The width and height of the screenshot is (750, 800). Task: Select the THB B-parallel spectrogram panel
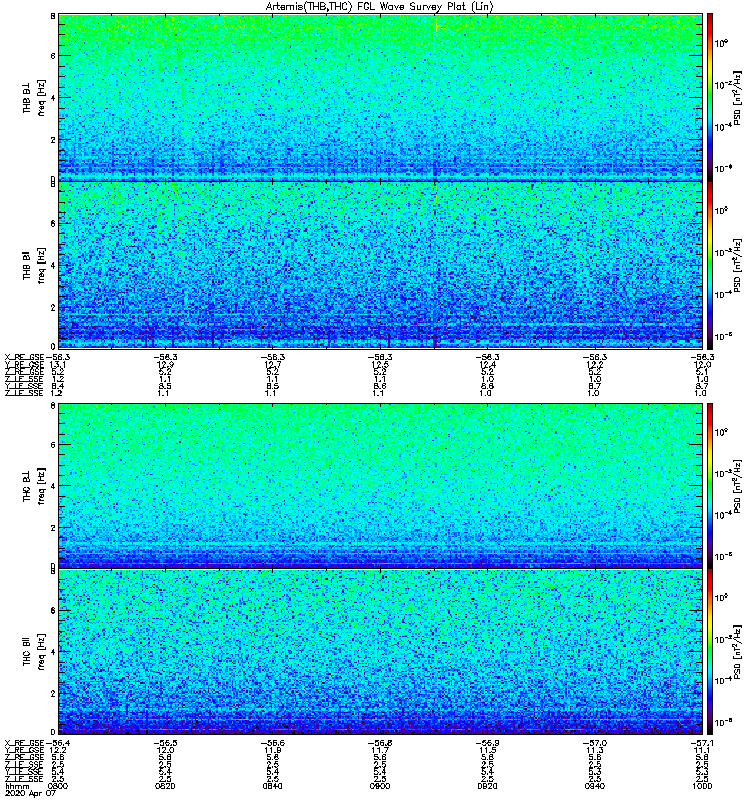(x=381, y=265)
